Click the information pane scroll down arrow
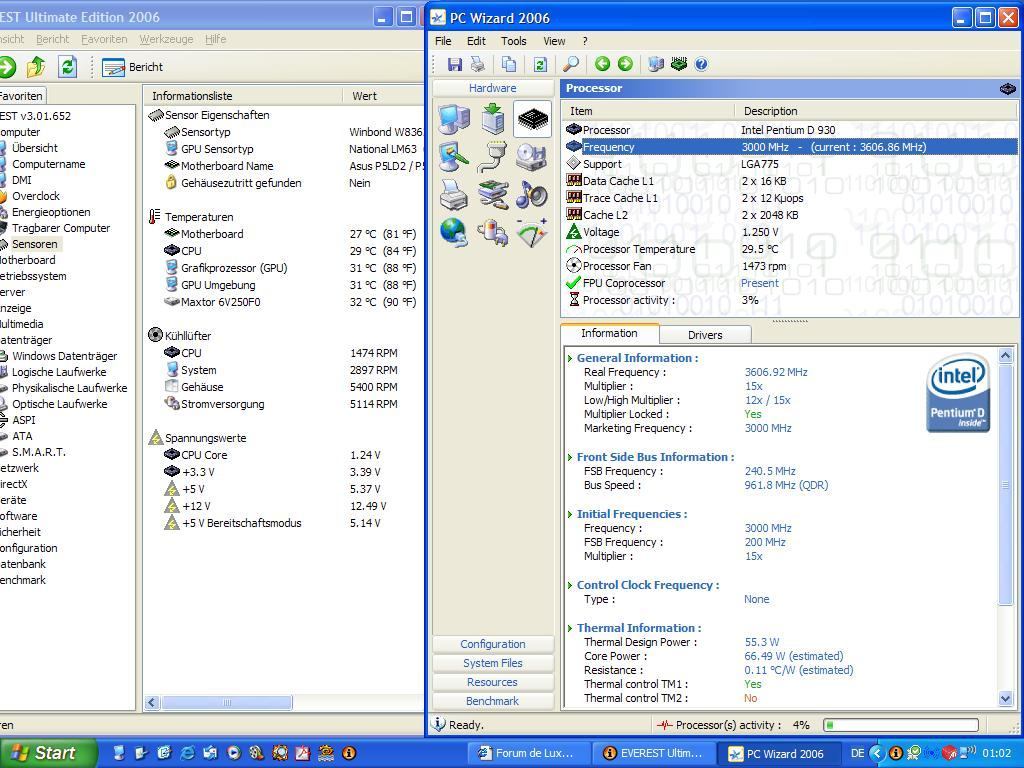Screen dimensions: 1024x768 [x=1006, y=699]
